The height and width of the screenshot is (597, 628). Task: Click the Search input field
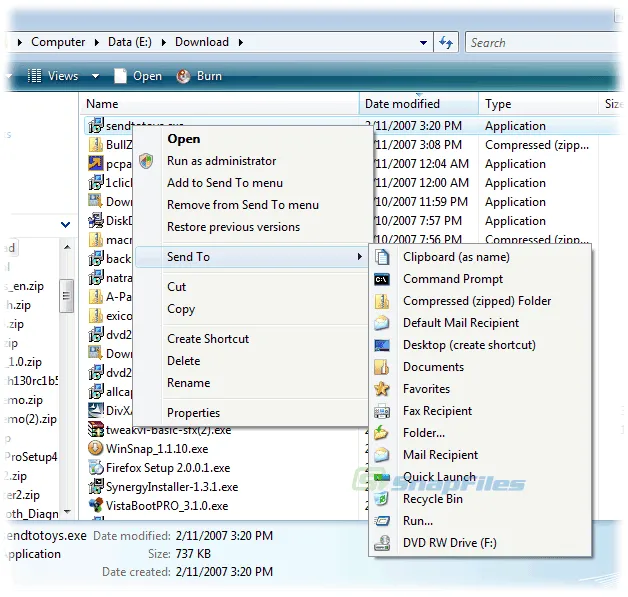tap(544, 42)
